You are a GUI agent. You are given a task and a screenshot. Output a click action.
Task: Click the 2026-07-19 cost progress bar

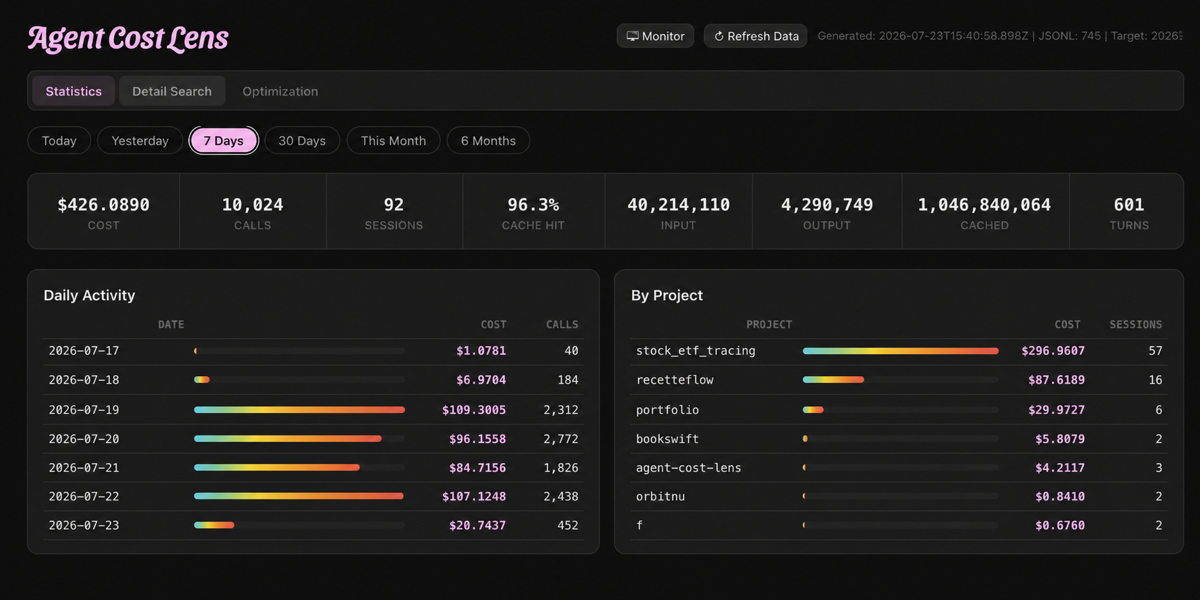(299, 410)
